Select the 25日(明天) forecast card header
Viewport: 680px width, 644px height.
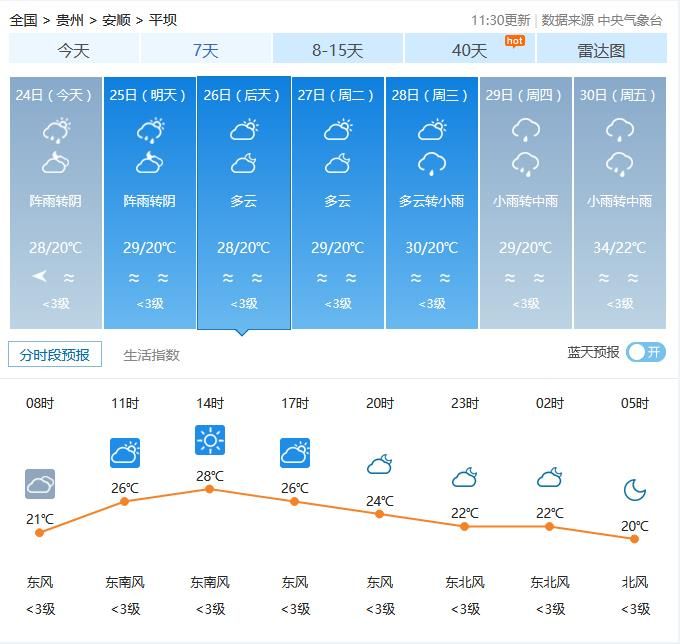coord(148,95)
